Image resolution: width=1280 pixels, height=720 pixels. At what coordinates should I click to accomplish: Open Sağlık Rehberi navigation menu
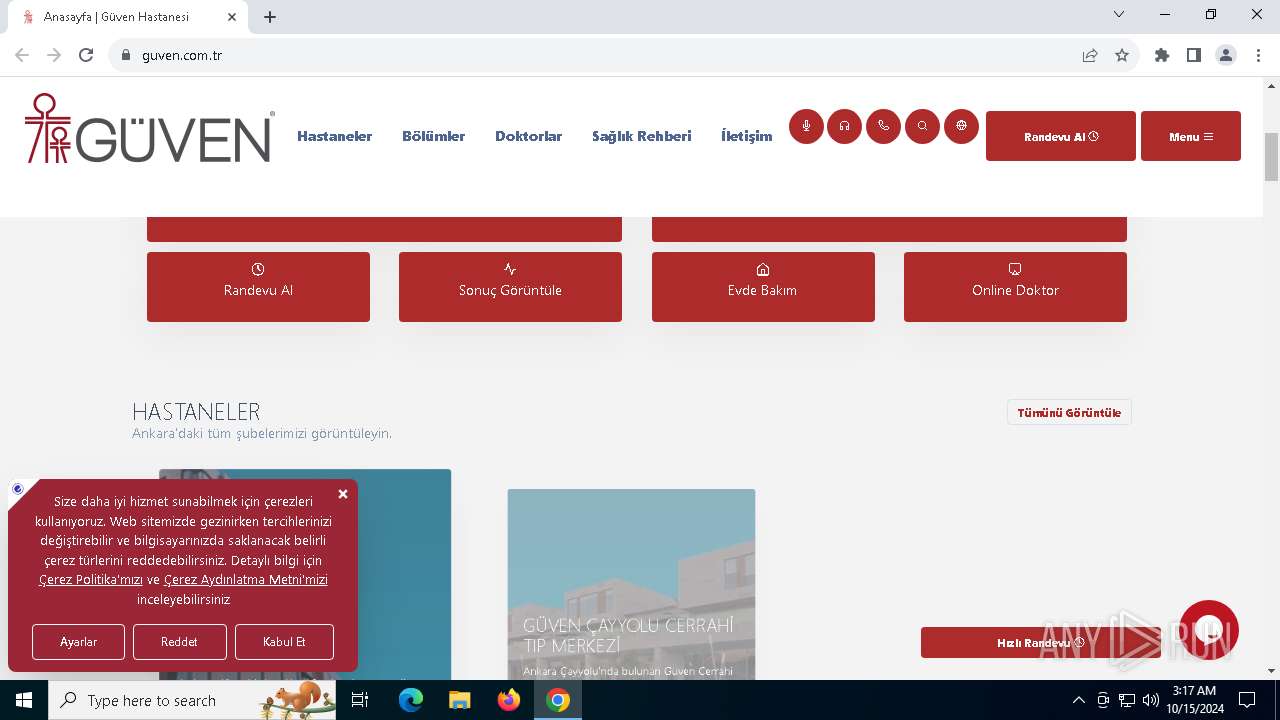click(x=641, y=136)
